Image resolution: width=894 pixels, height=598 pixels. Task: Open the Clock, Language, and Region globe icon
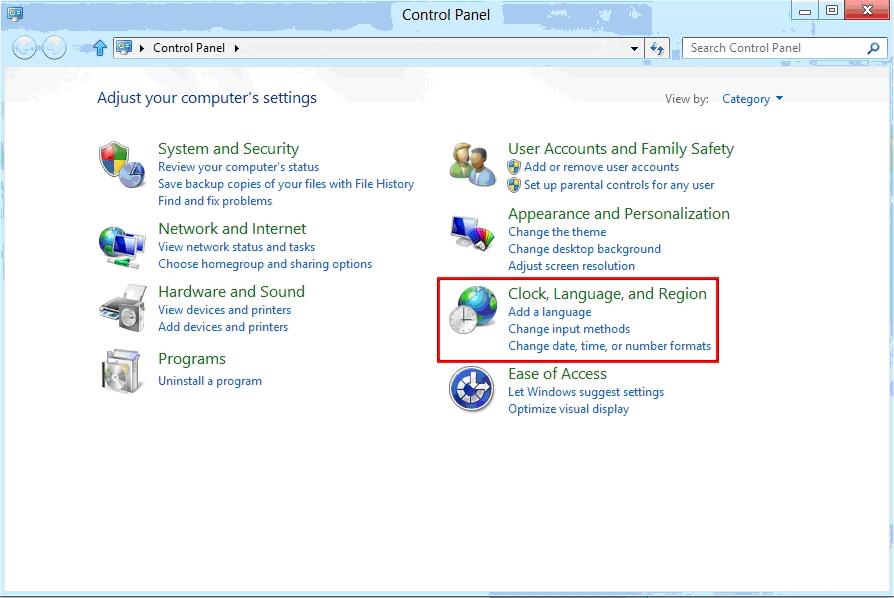click(472, 310)
